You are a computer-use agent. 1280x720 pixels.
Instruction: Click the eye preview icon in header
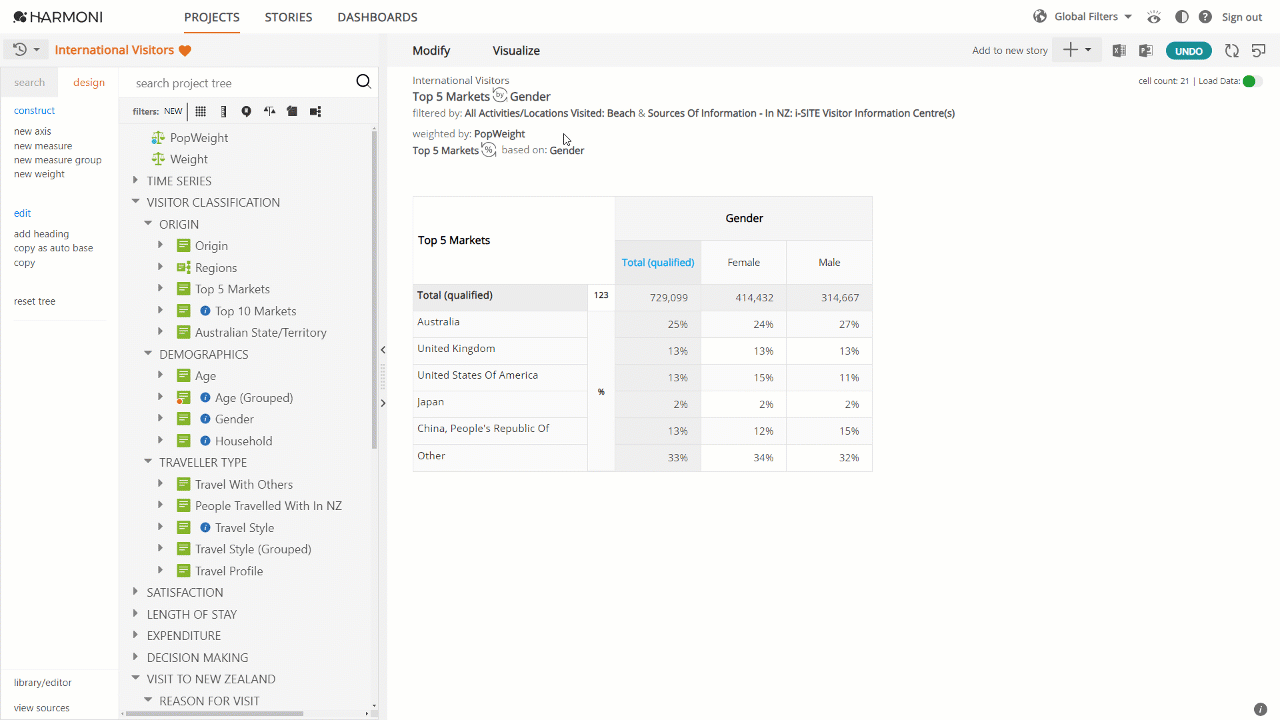1154,17
